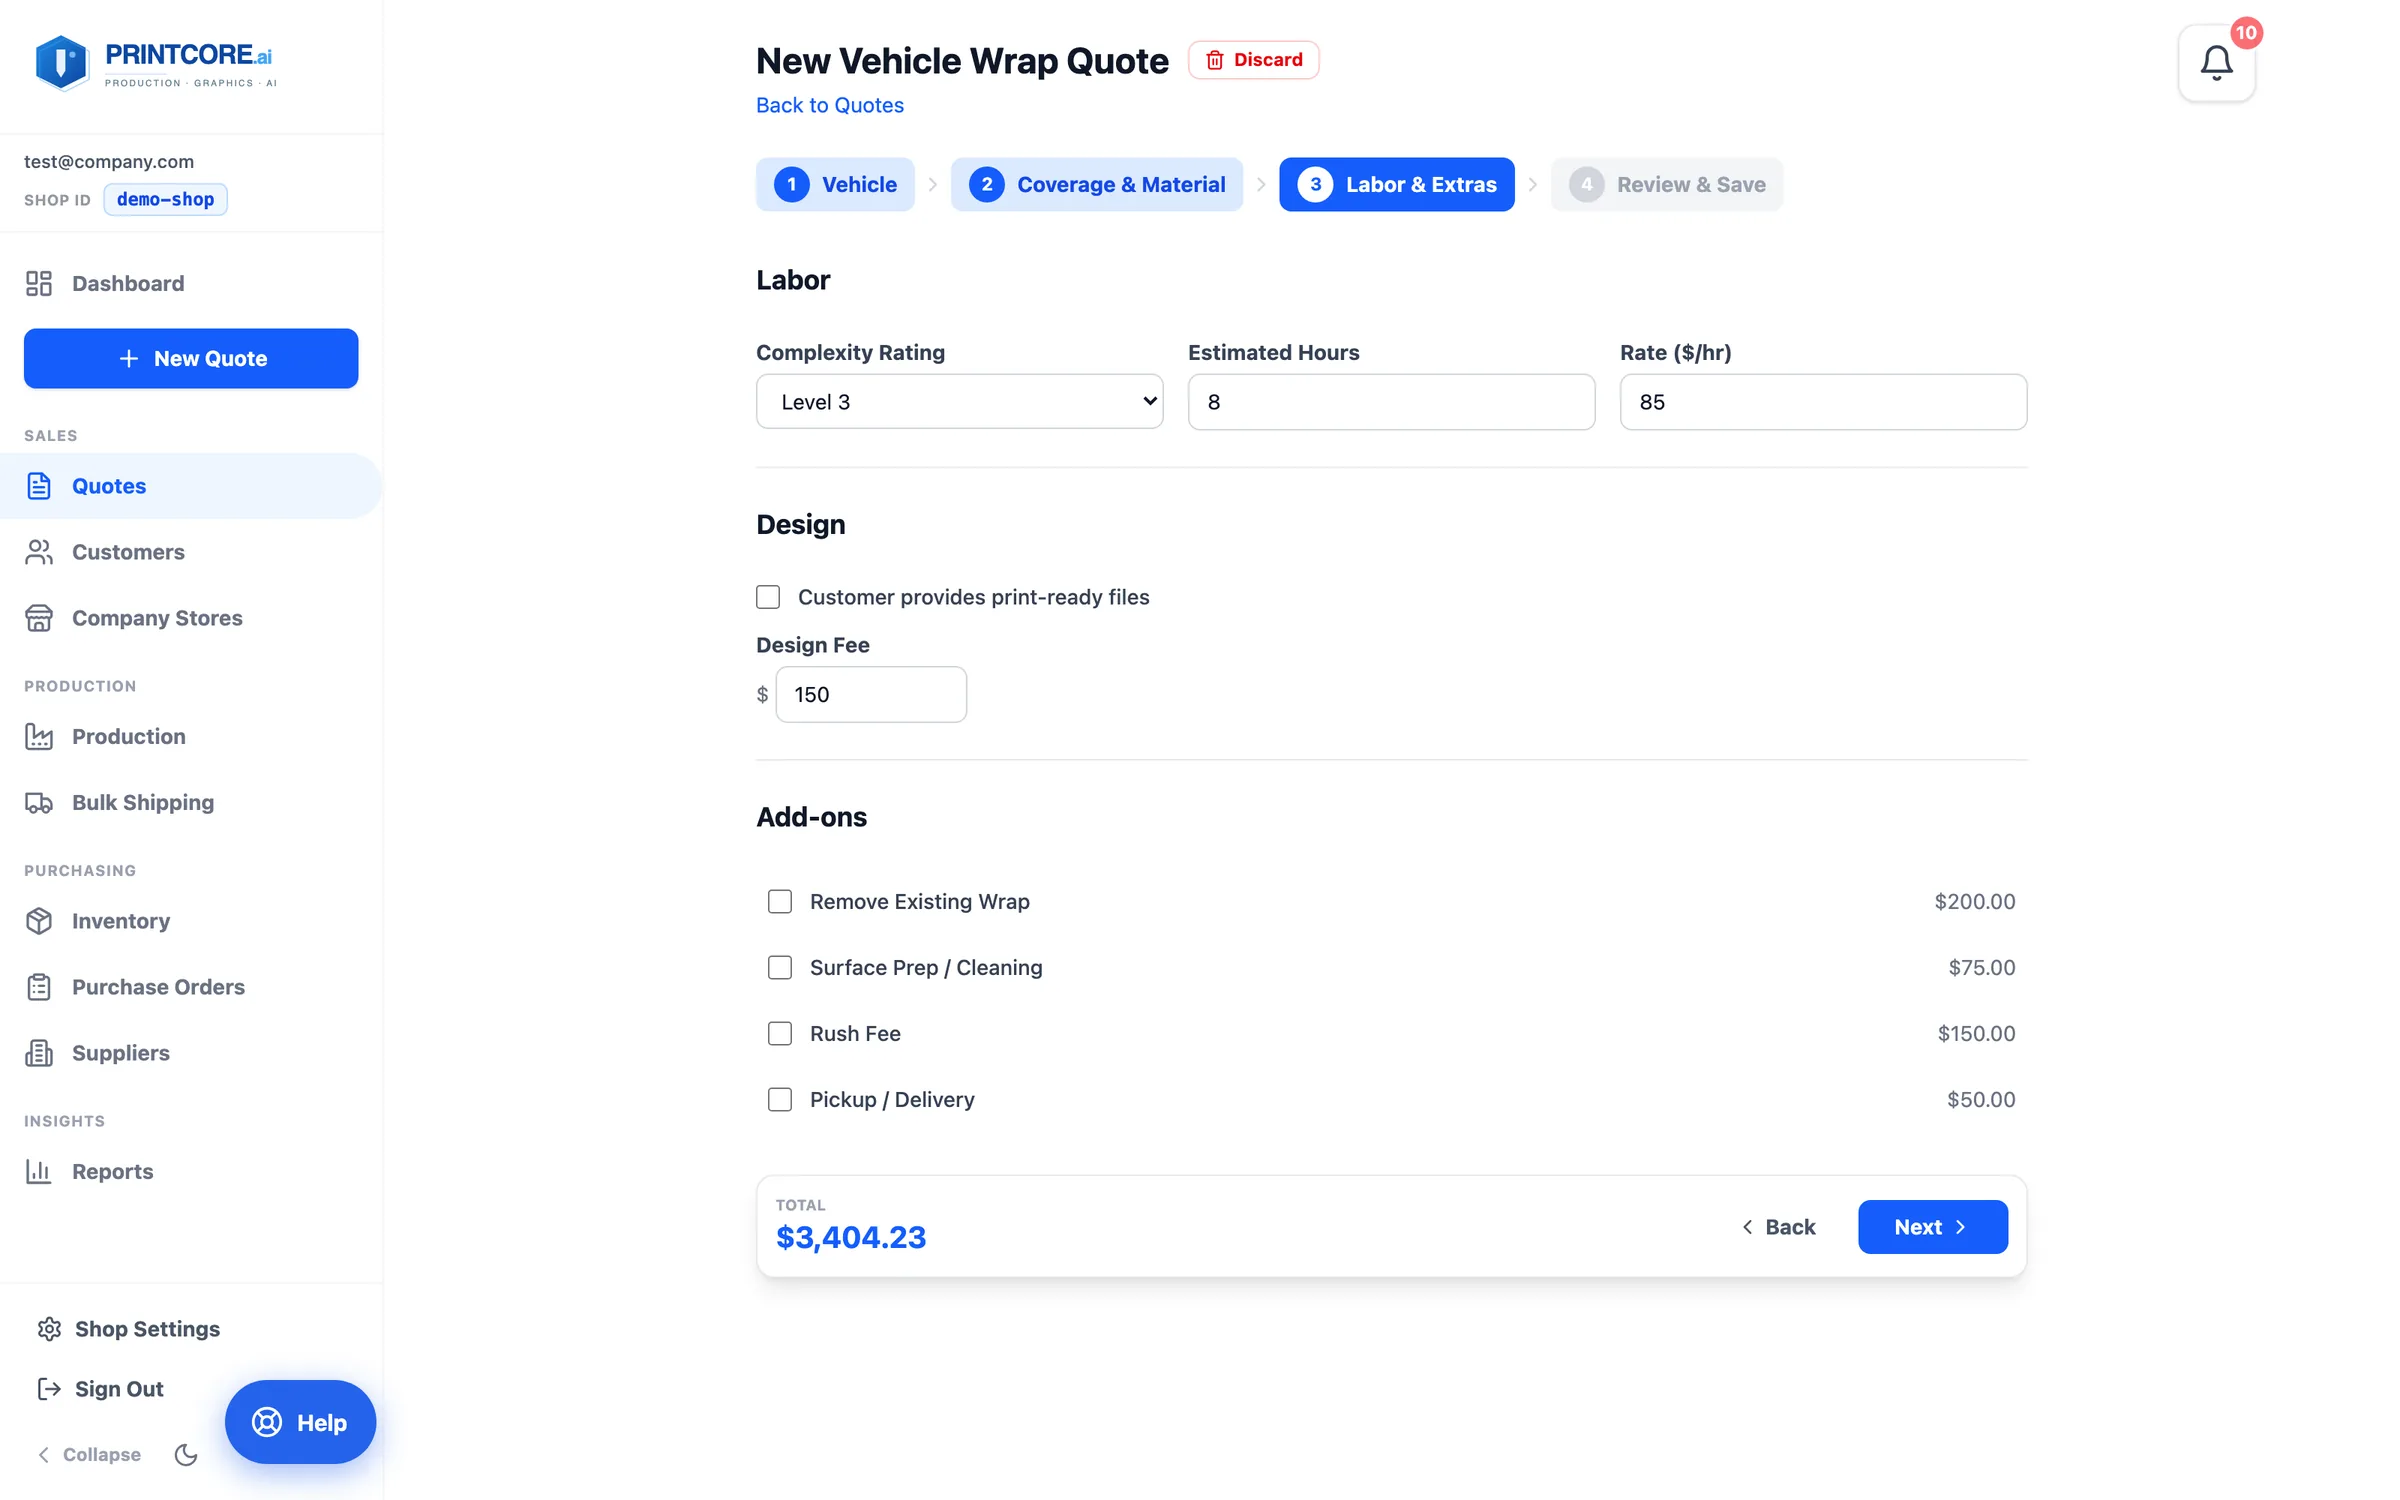Viewport: 2400px width, 1500px height.
Task: Go to Coverage & Material step
Action: tap(1097, 184)
